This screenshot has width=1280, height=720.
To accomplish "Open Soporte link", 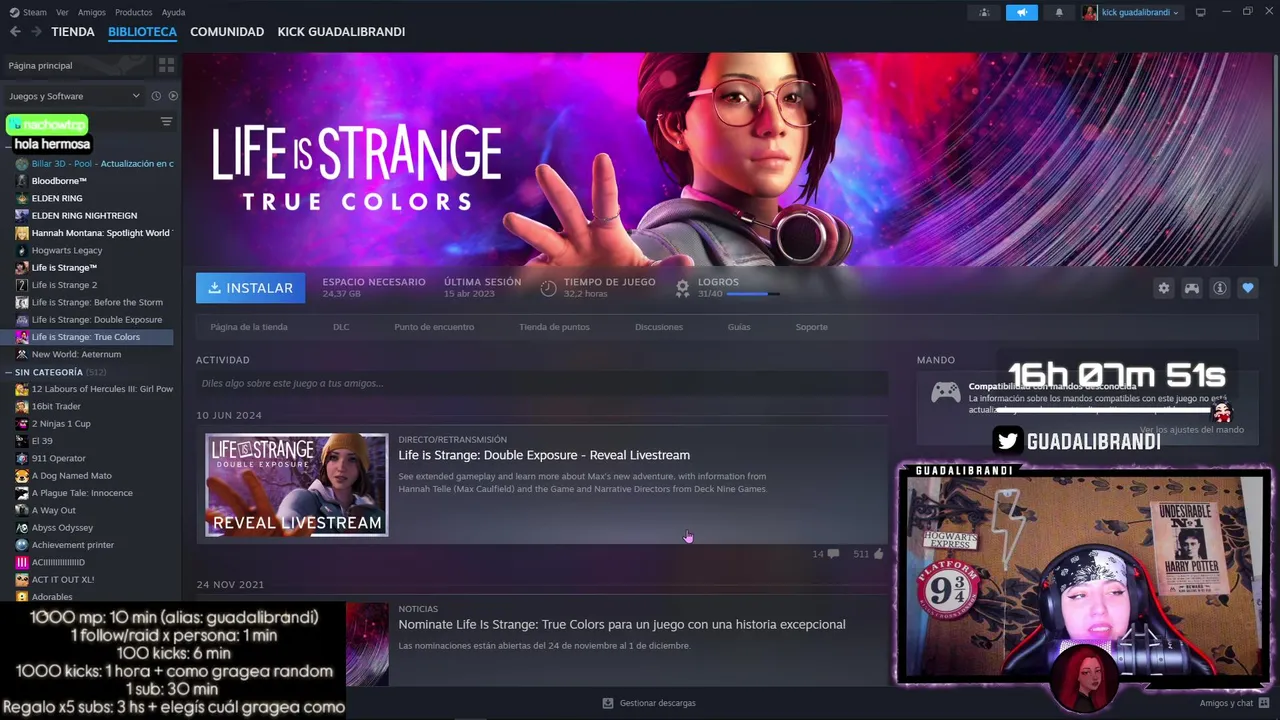I will pyautogui.click(x=812, y=327).
